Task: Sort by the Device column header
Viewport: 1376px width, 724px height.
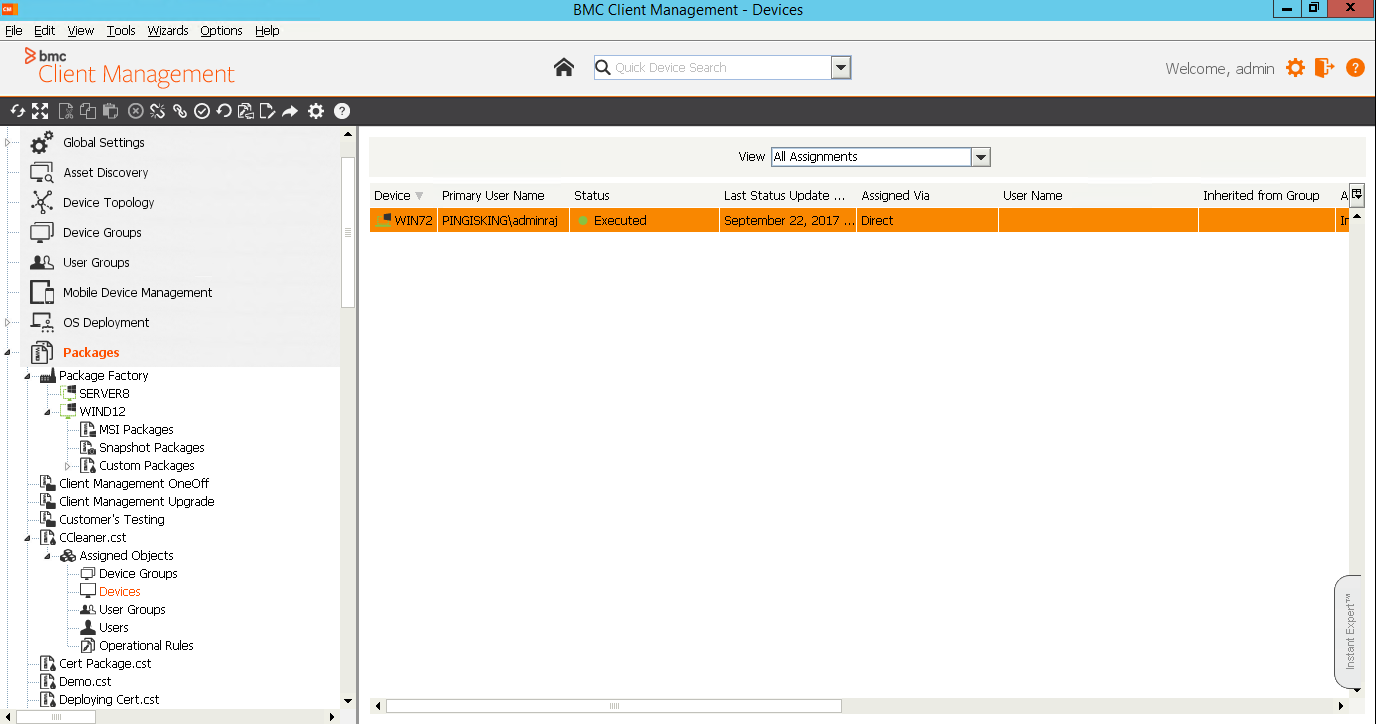Action: [403, 196]
